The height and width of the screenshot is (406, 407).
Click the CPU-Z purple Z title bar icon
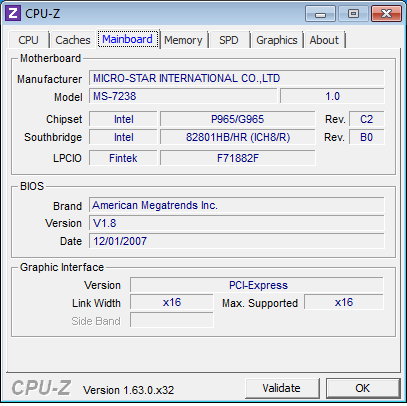click(13, 13)
